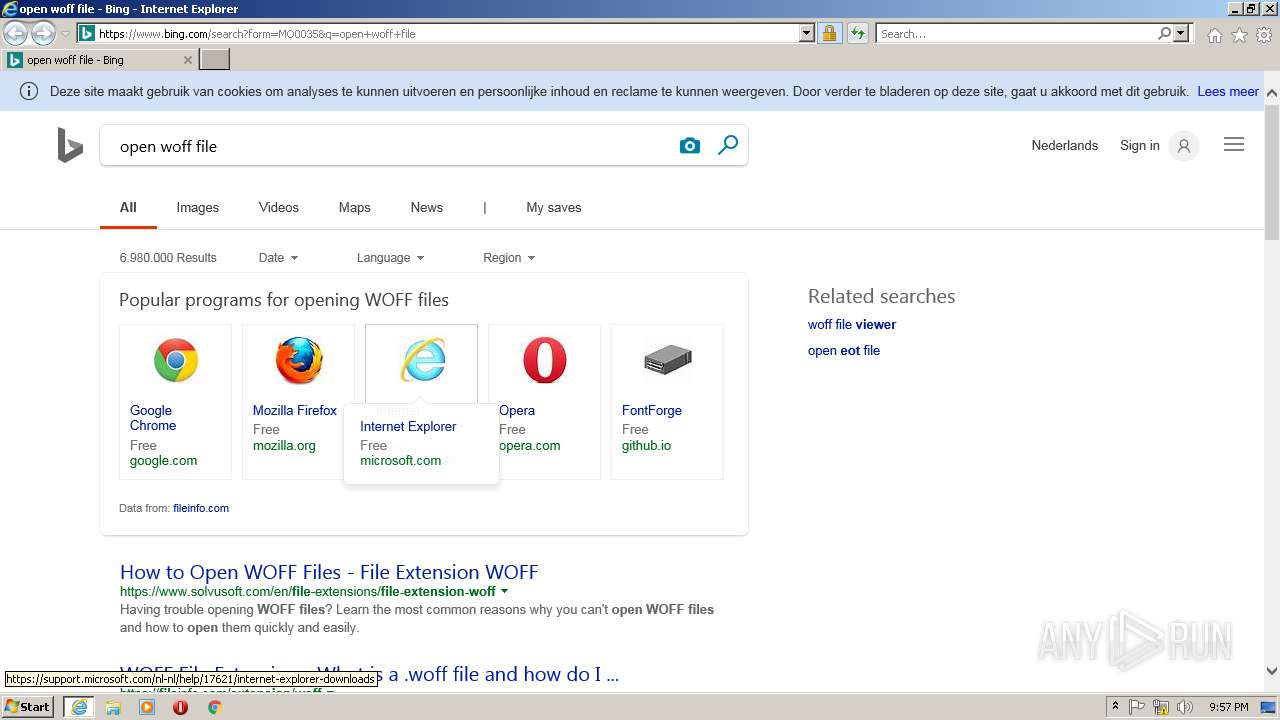Switch to the Maps tab

pos(355,208)
